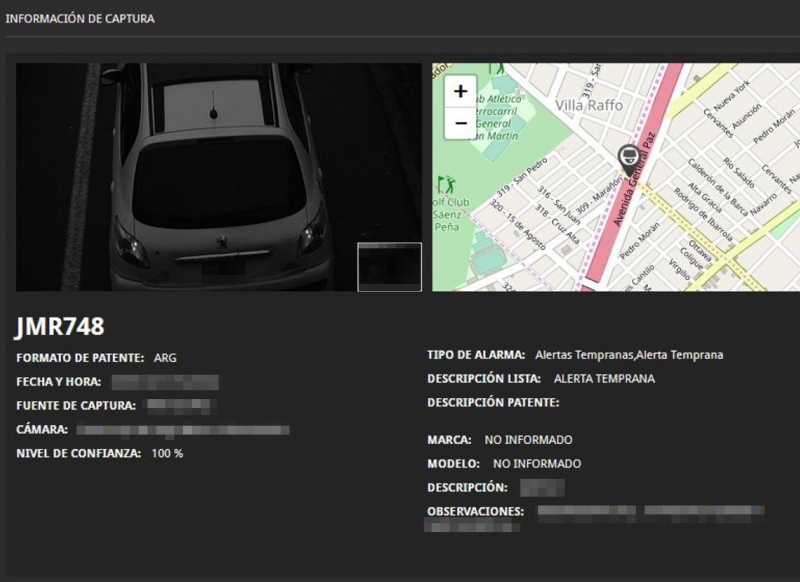Click the Nueva York street label
Screen dimensions: 800x582
click(x=732, y=96)
